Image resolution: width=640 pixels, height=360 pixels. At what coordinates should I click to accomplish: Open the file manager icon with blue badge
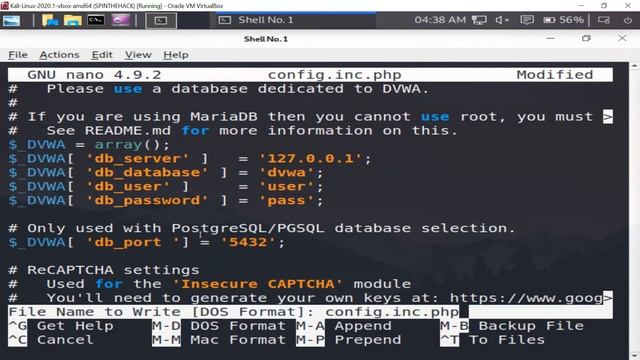[x=50, y=20]
